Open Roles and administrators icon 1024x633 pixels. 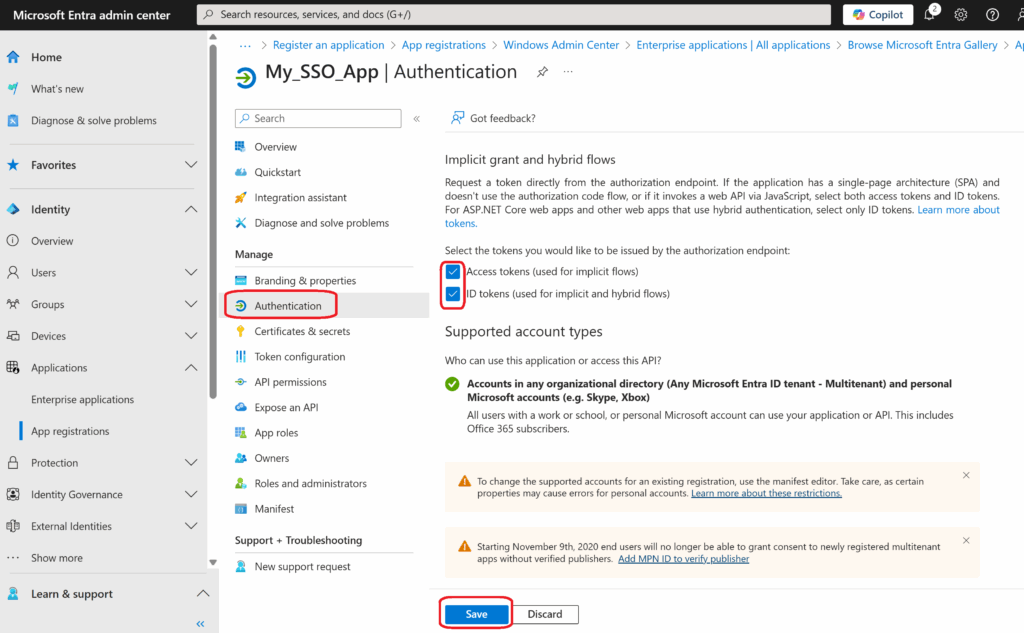(240, 483)
